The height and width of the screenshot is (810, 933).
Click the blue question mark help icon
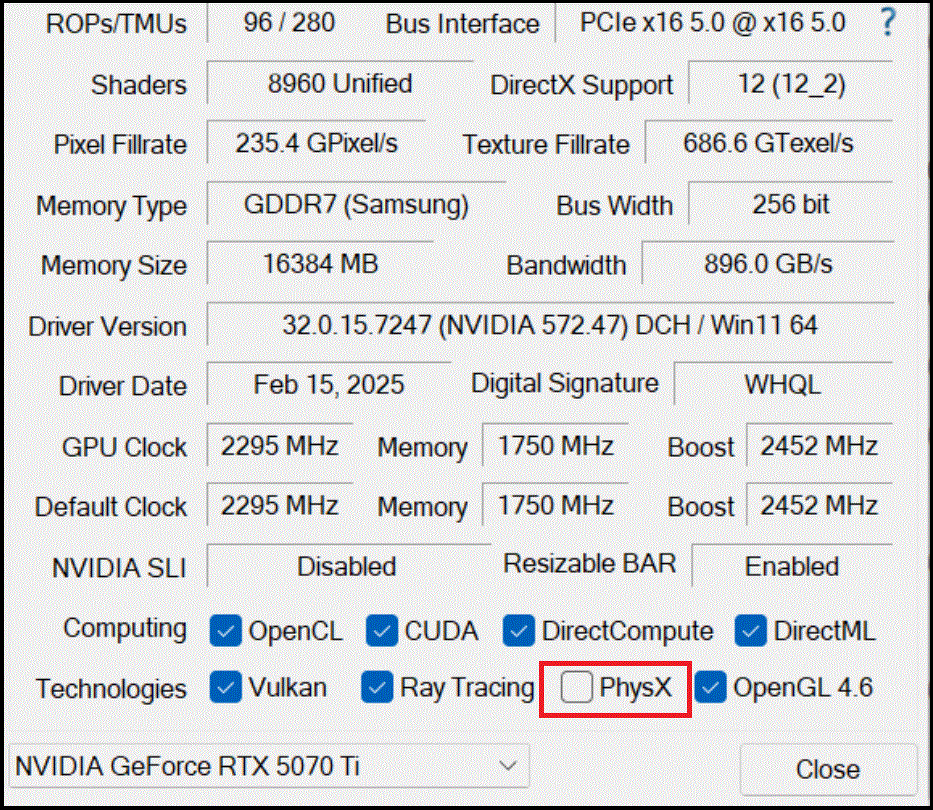(885, 23)
